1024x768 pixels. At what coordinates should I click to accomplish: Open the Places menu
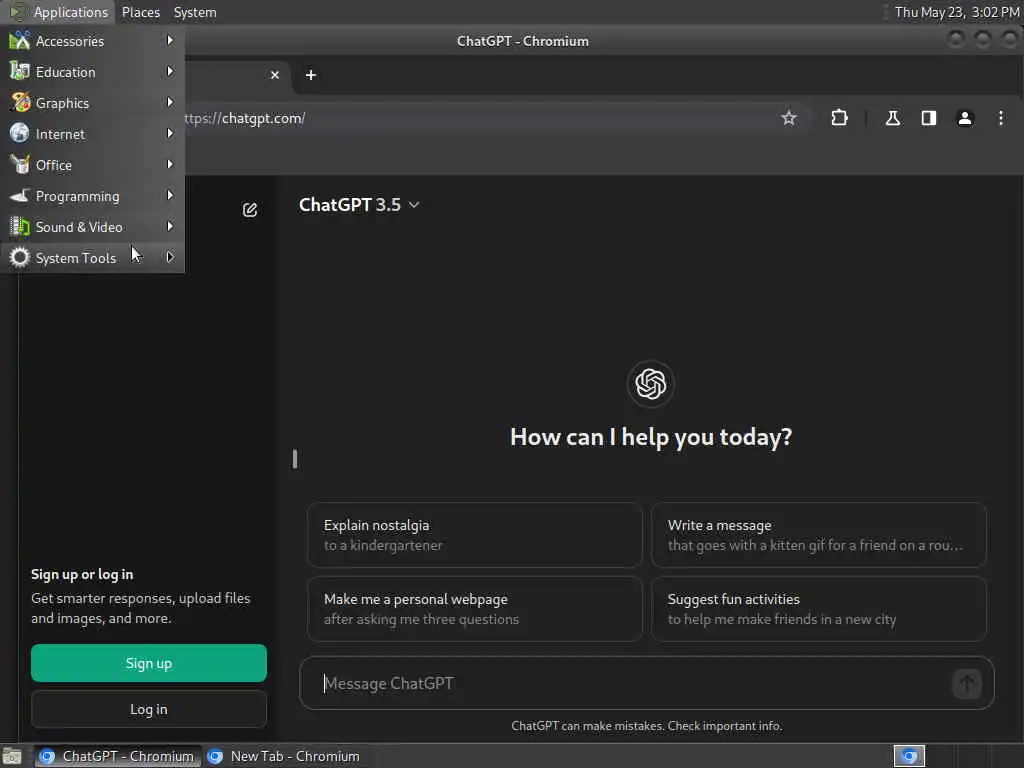141,12
